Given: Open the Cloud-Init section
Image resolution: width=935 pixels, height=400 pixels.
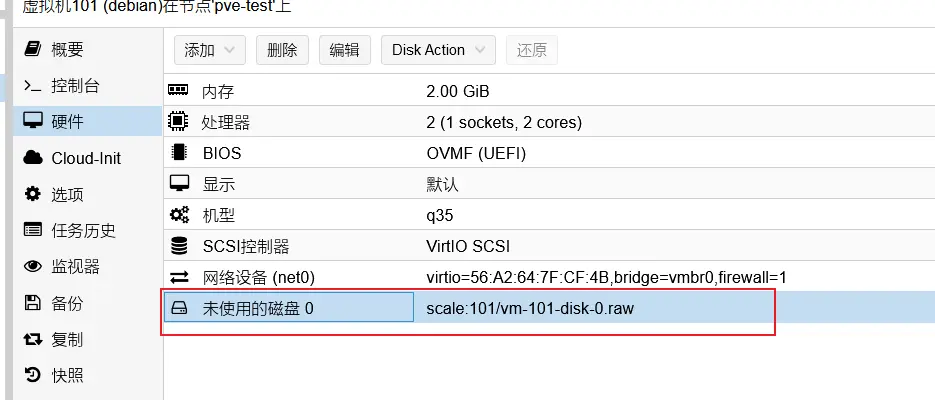Looking at the screenshot, I should [x=85, y=158].
